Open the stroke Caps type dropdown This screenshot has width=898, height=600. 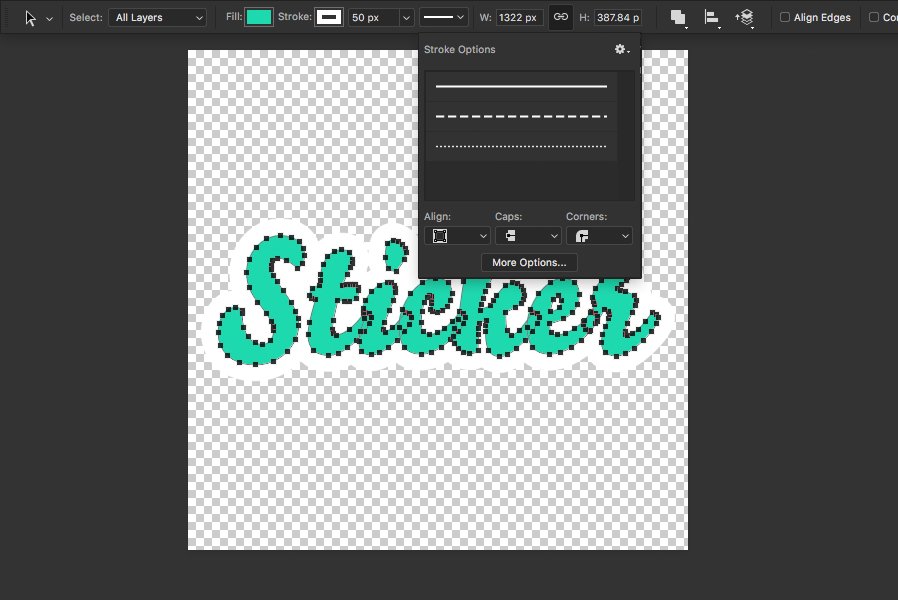click(528, 236)
